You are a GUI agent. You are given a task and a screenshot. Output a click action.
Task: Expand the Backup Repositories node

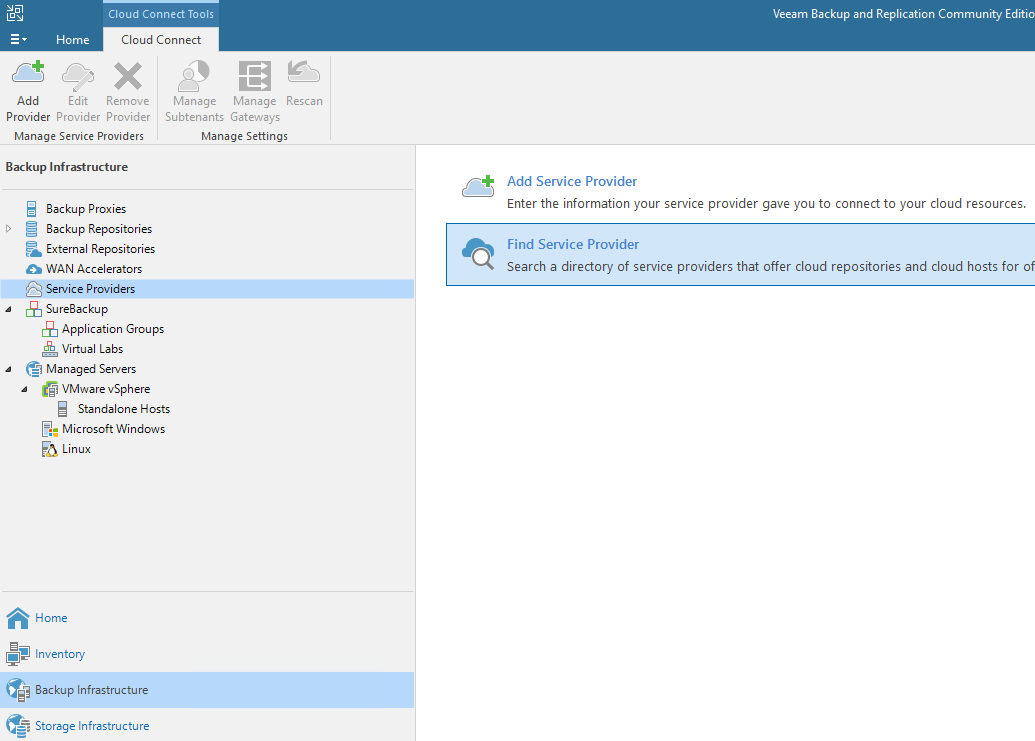pos(9,229)
